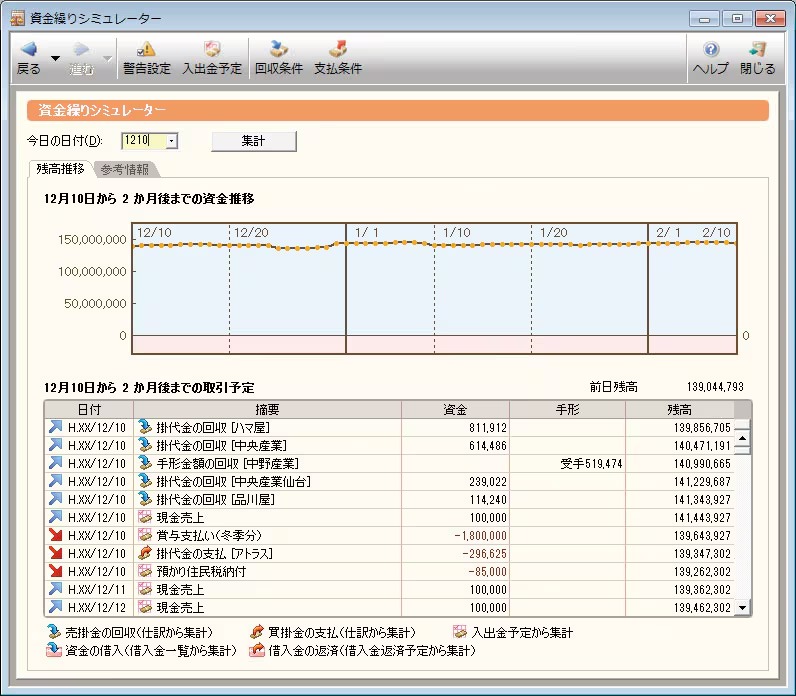Maximize the 資金繰りシミュレーター window
This screenshot has width=796, height=696.
point(737,19)
